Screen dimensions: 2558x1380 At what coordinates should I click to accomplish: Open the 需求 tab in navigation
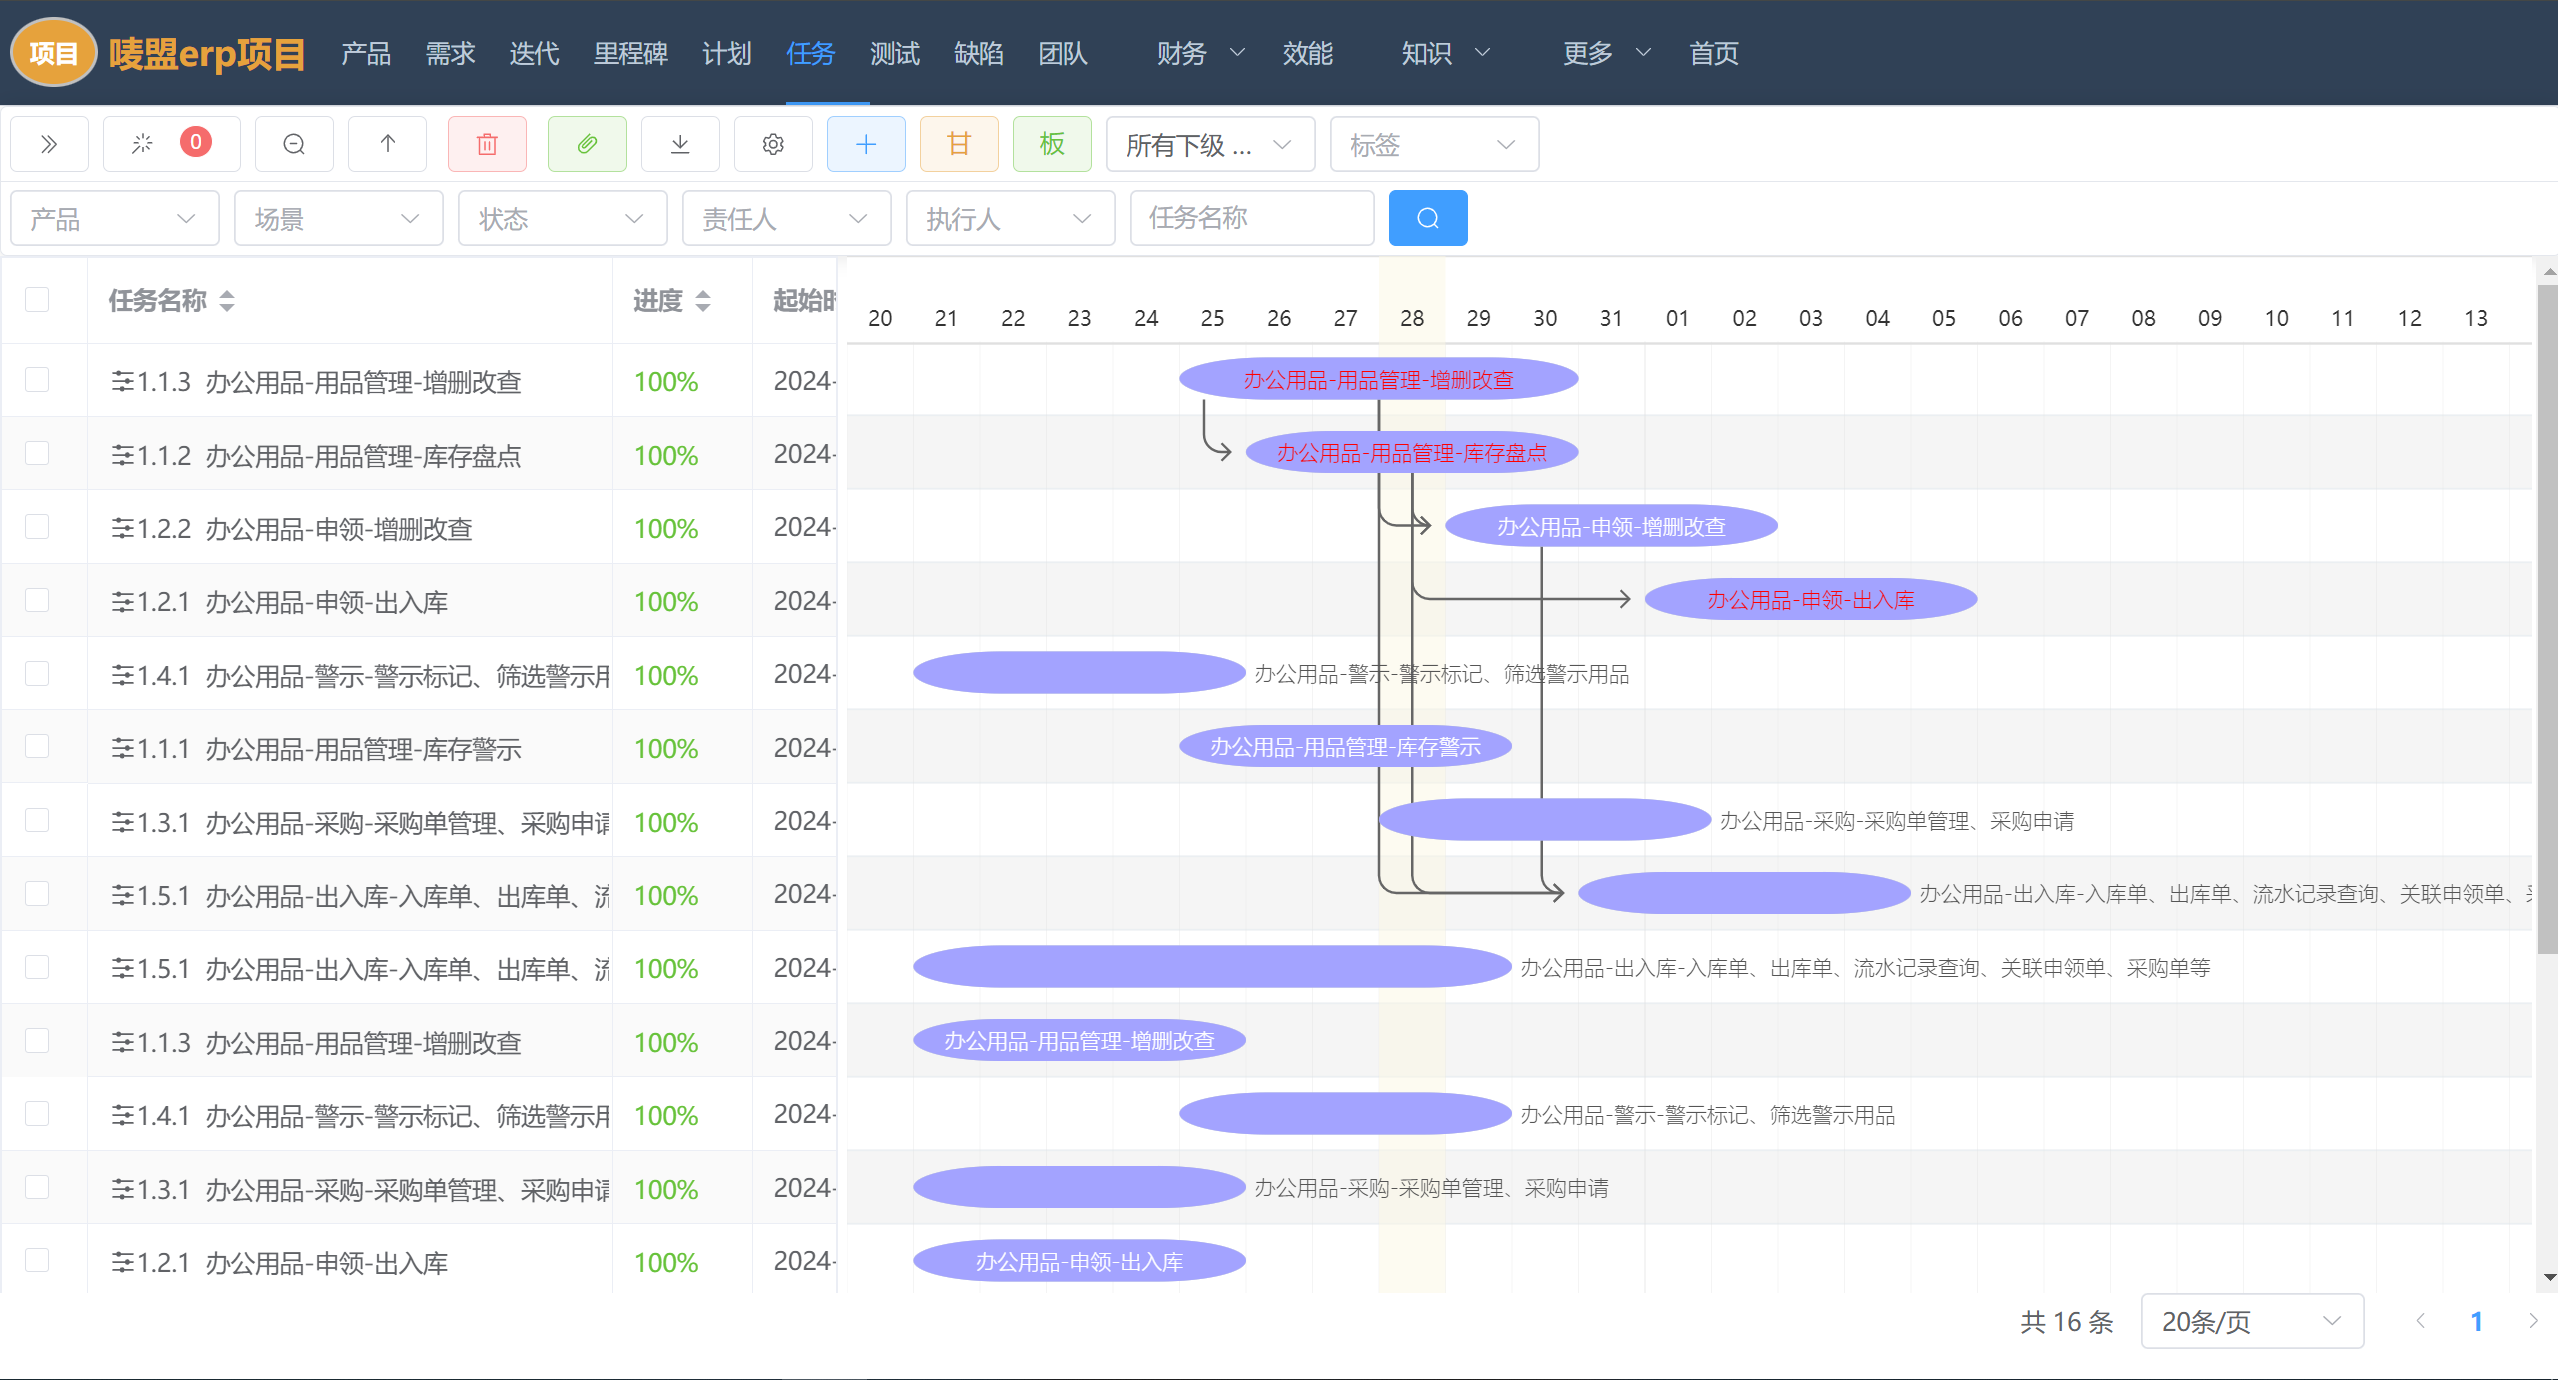click(450, 53)
